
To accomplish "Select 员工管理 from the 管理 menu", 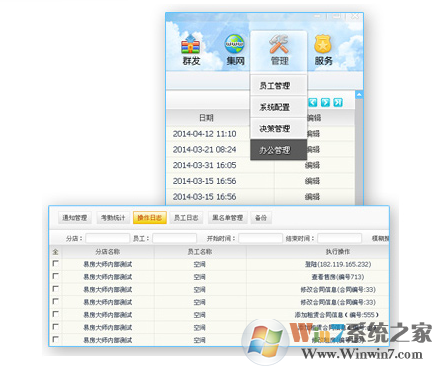I will click(278, 86).
